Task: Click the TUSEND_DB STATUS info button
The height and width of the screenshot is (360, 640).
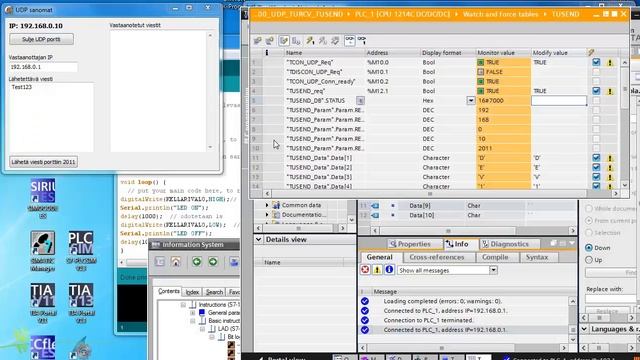Action: click(360, 100)
